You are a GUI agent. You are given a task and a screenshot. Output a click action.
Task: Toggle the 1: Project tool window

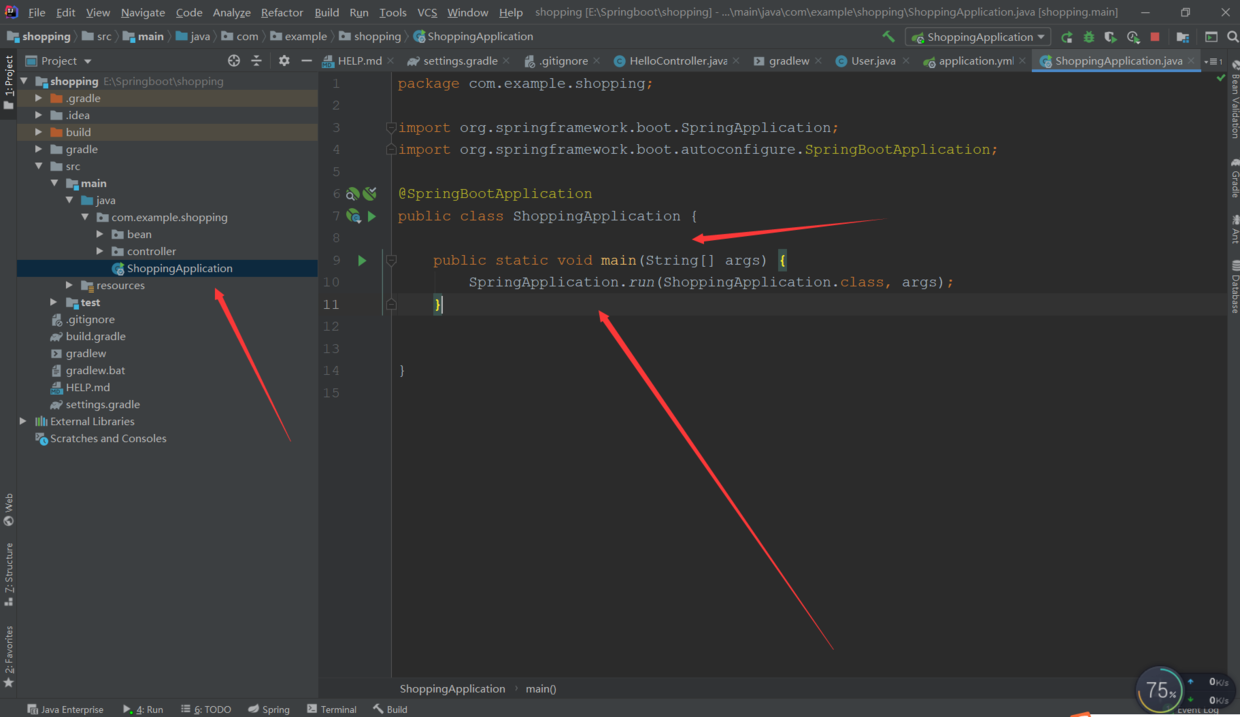[8, 84]
